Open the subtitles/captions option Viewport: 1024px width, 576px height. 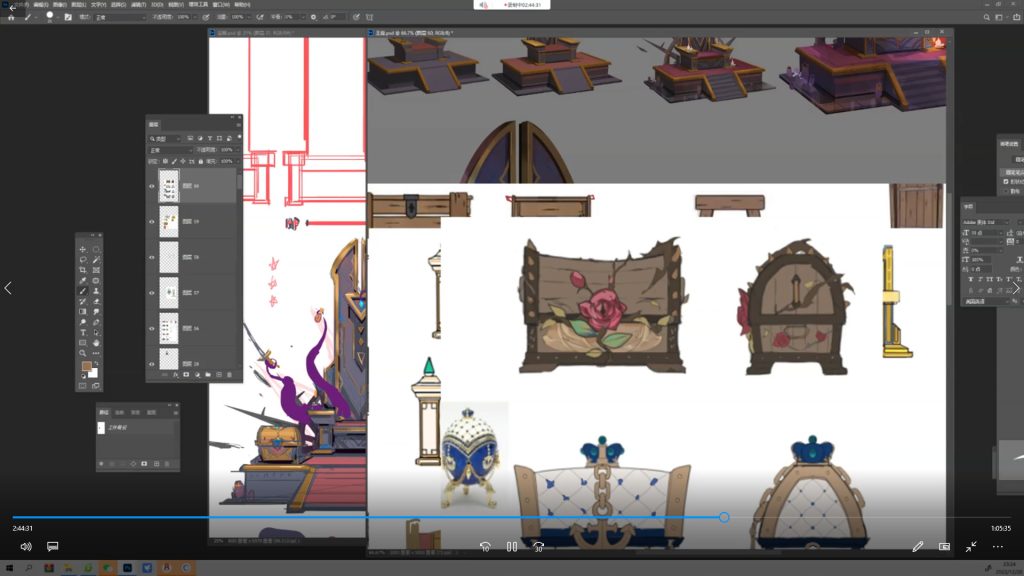(x=53, y=547)
